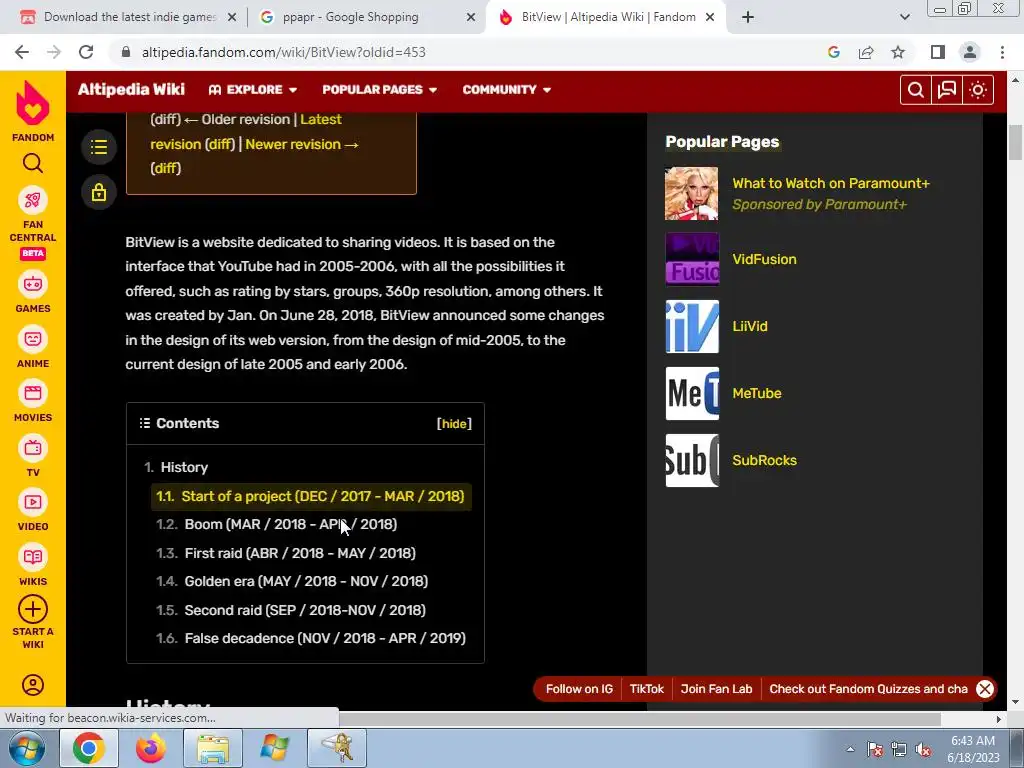Open Windows Start button
1024x768 pixels.
pos(27,748)
